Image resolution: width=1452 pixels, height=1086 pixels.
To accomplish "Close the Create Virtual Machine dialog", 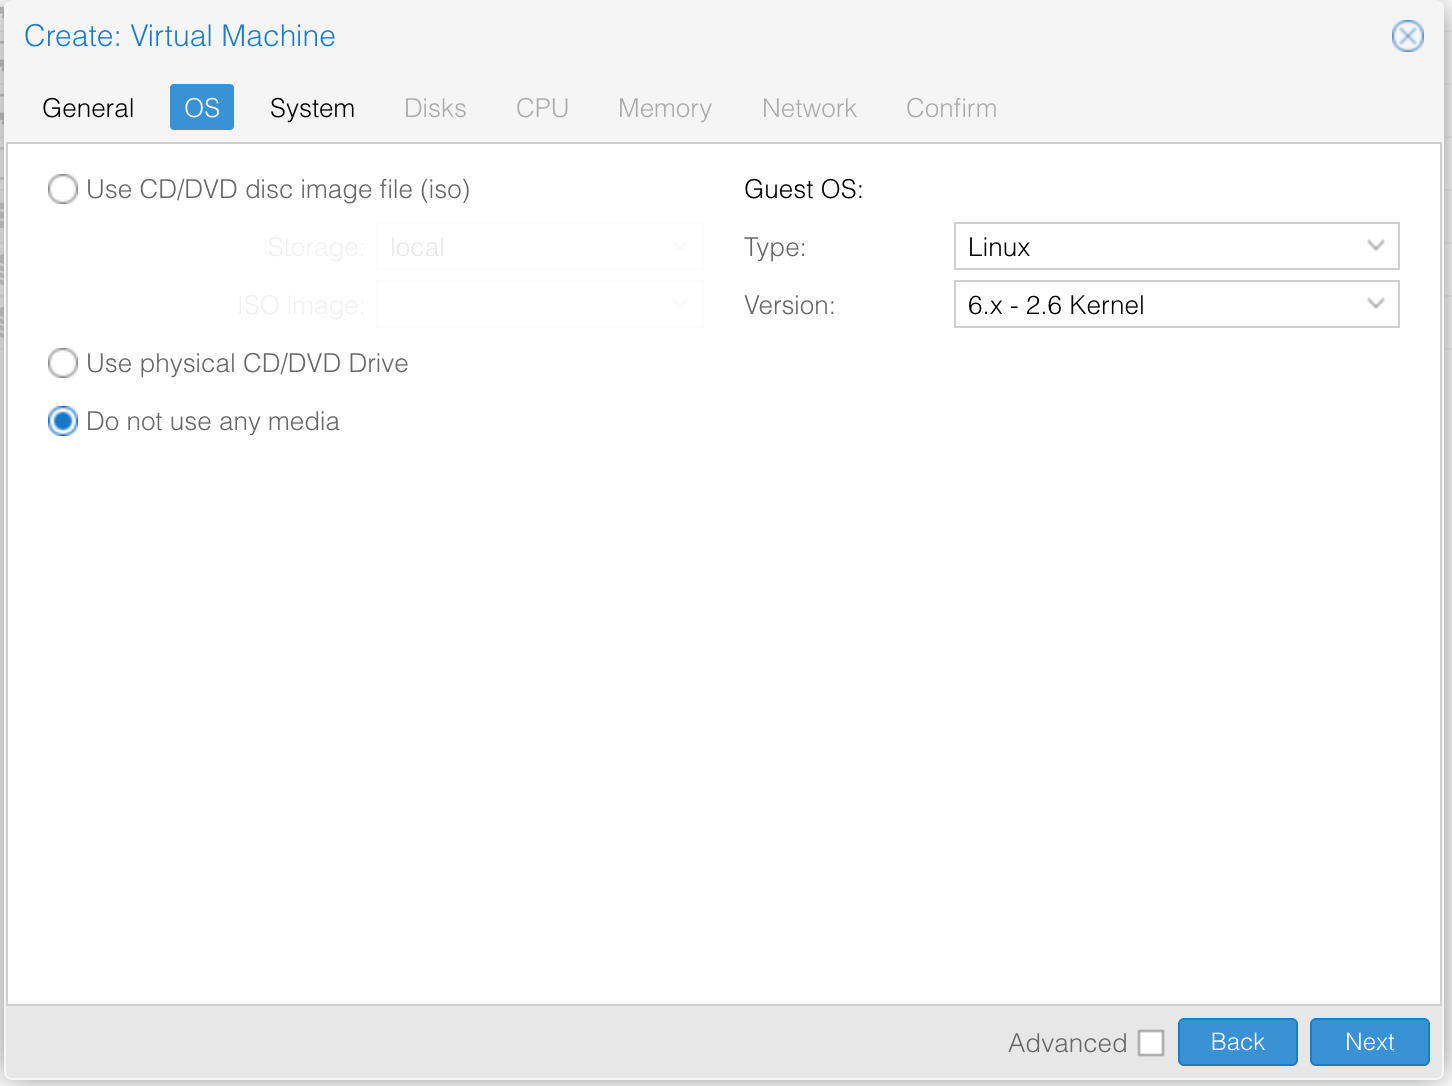I will tap(1407, 37).
